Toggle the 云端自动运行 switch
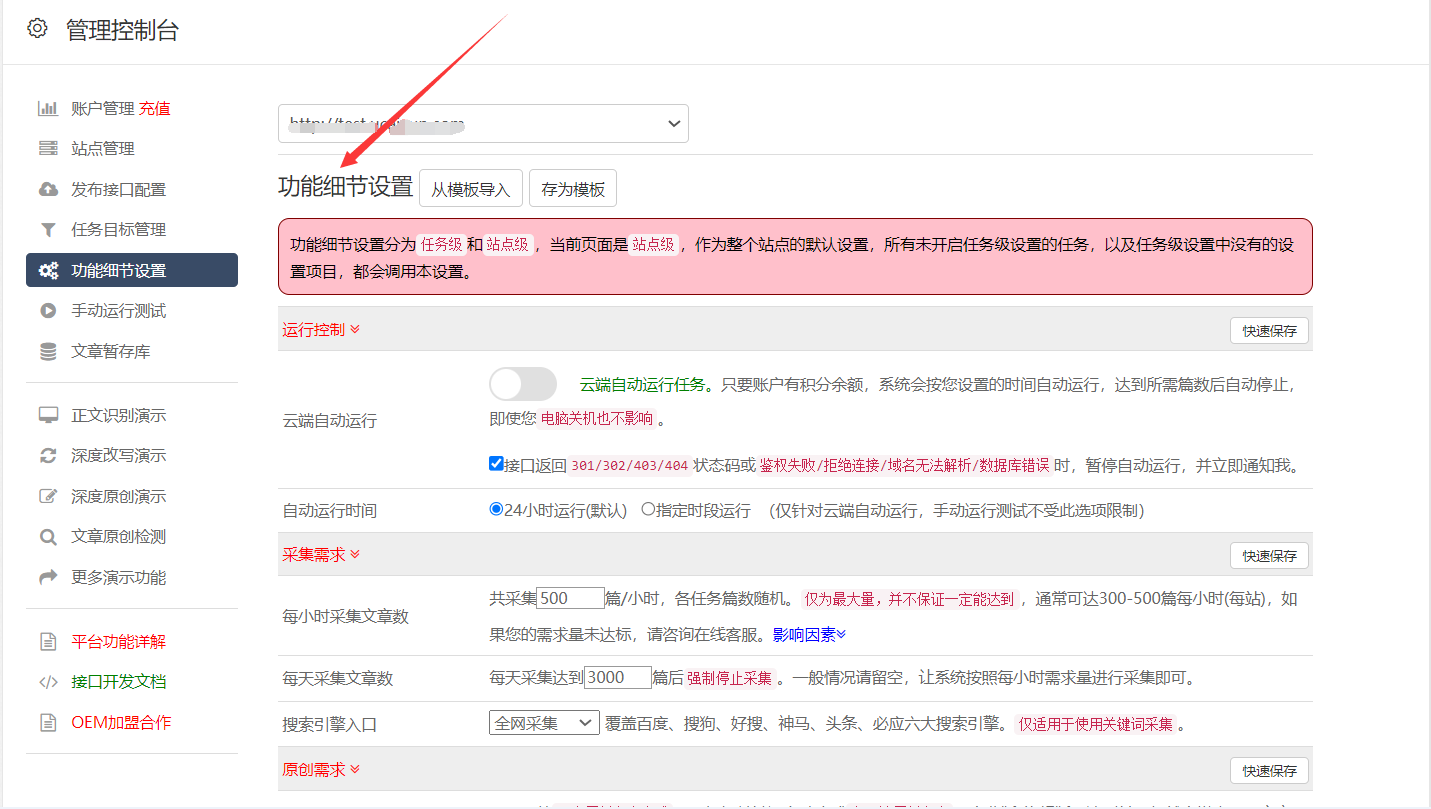 point(523,384)
